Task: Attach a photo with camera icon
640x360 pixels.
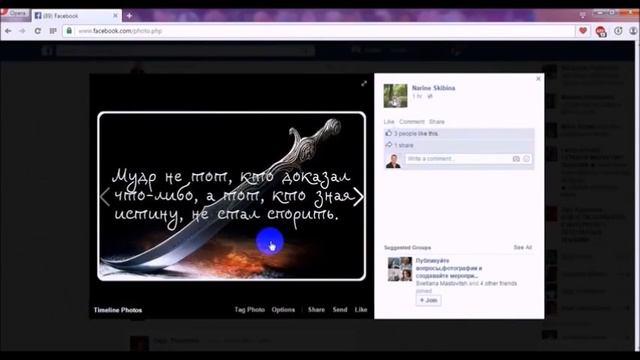Action: pos(516,159)
